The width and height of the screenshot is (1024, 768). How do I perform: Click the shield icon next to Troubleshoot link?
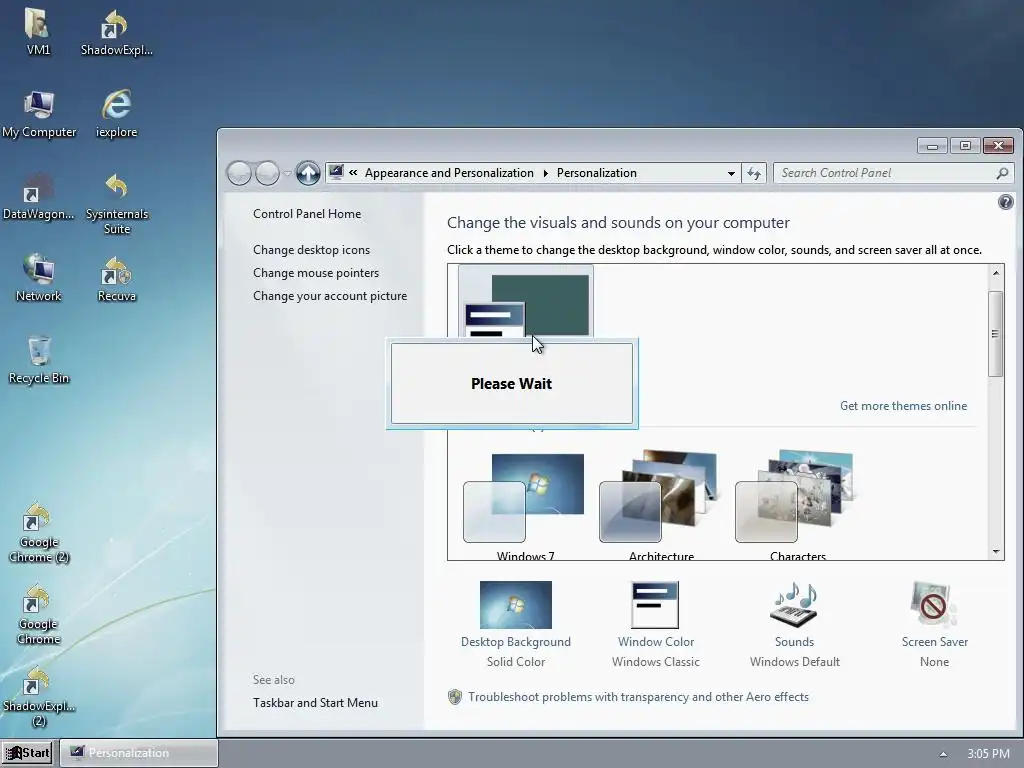(455, 697)
